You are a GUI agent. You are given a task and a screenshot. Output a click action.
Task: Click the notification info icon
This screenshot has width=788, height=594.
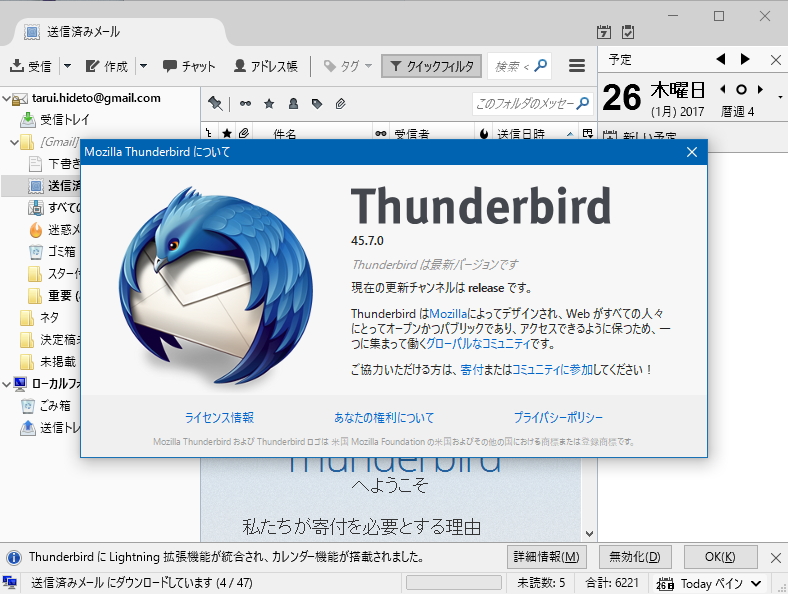click(14, 557)
